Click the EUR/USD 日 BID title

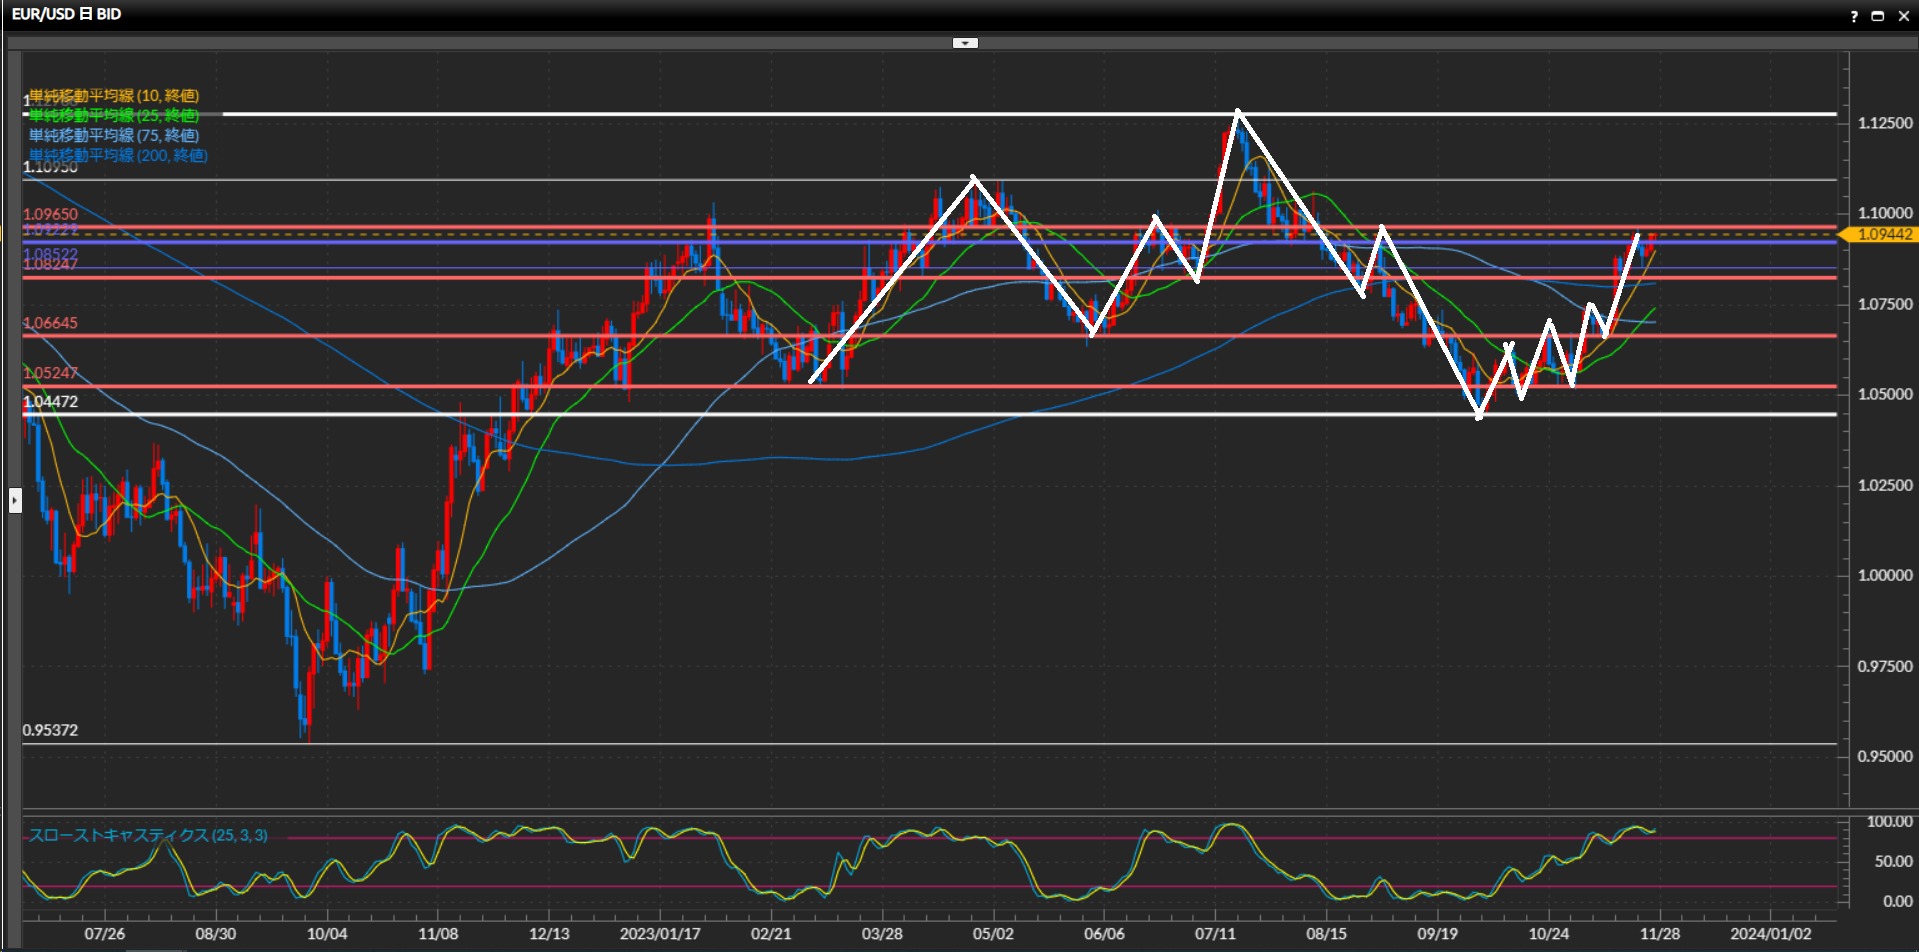[x=66, y=14]
